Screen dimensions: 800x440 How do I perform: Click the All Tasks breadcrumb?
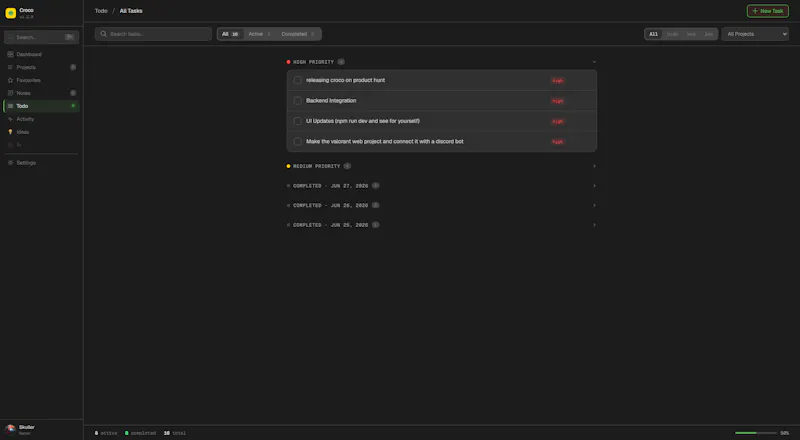coord(131,11)
